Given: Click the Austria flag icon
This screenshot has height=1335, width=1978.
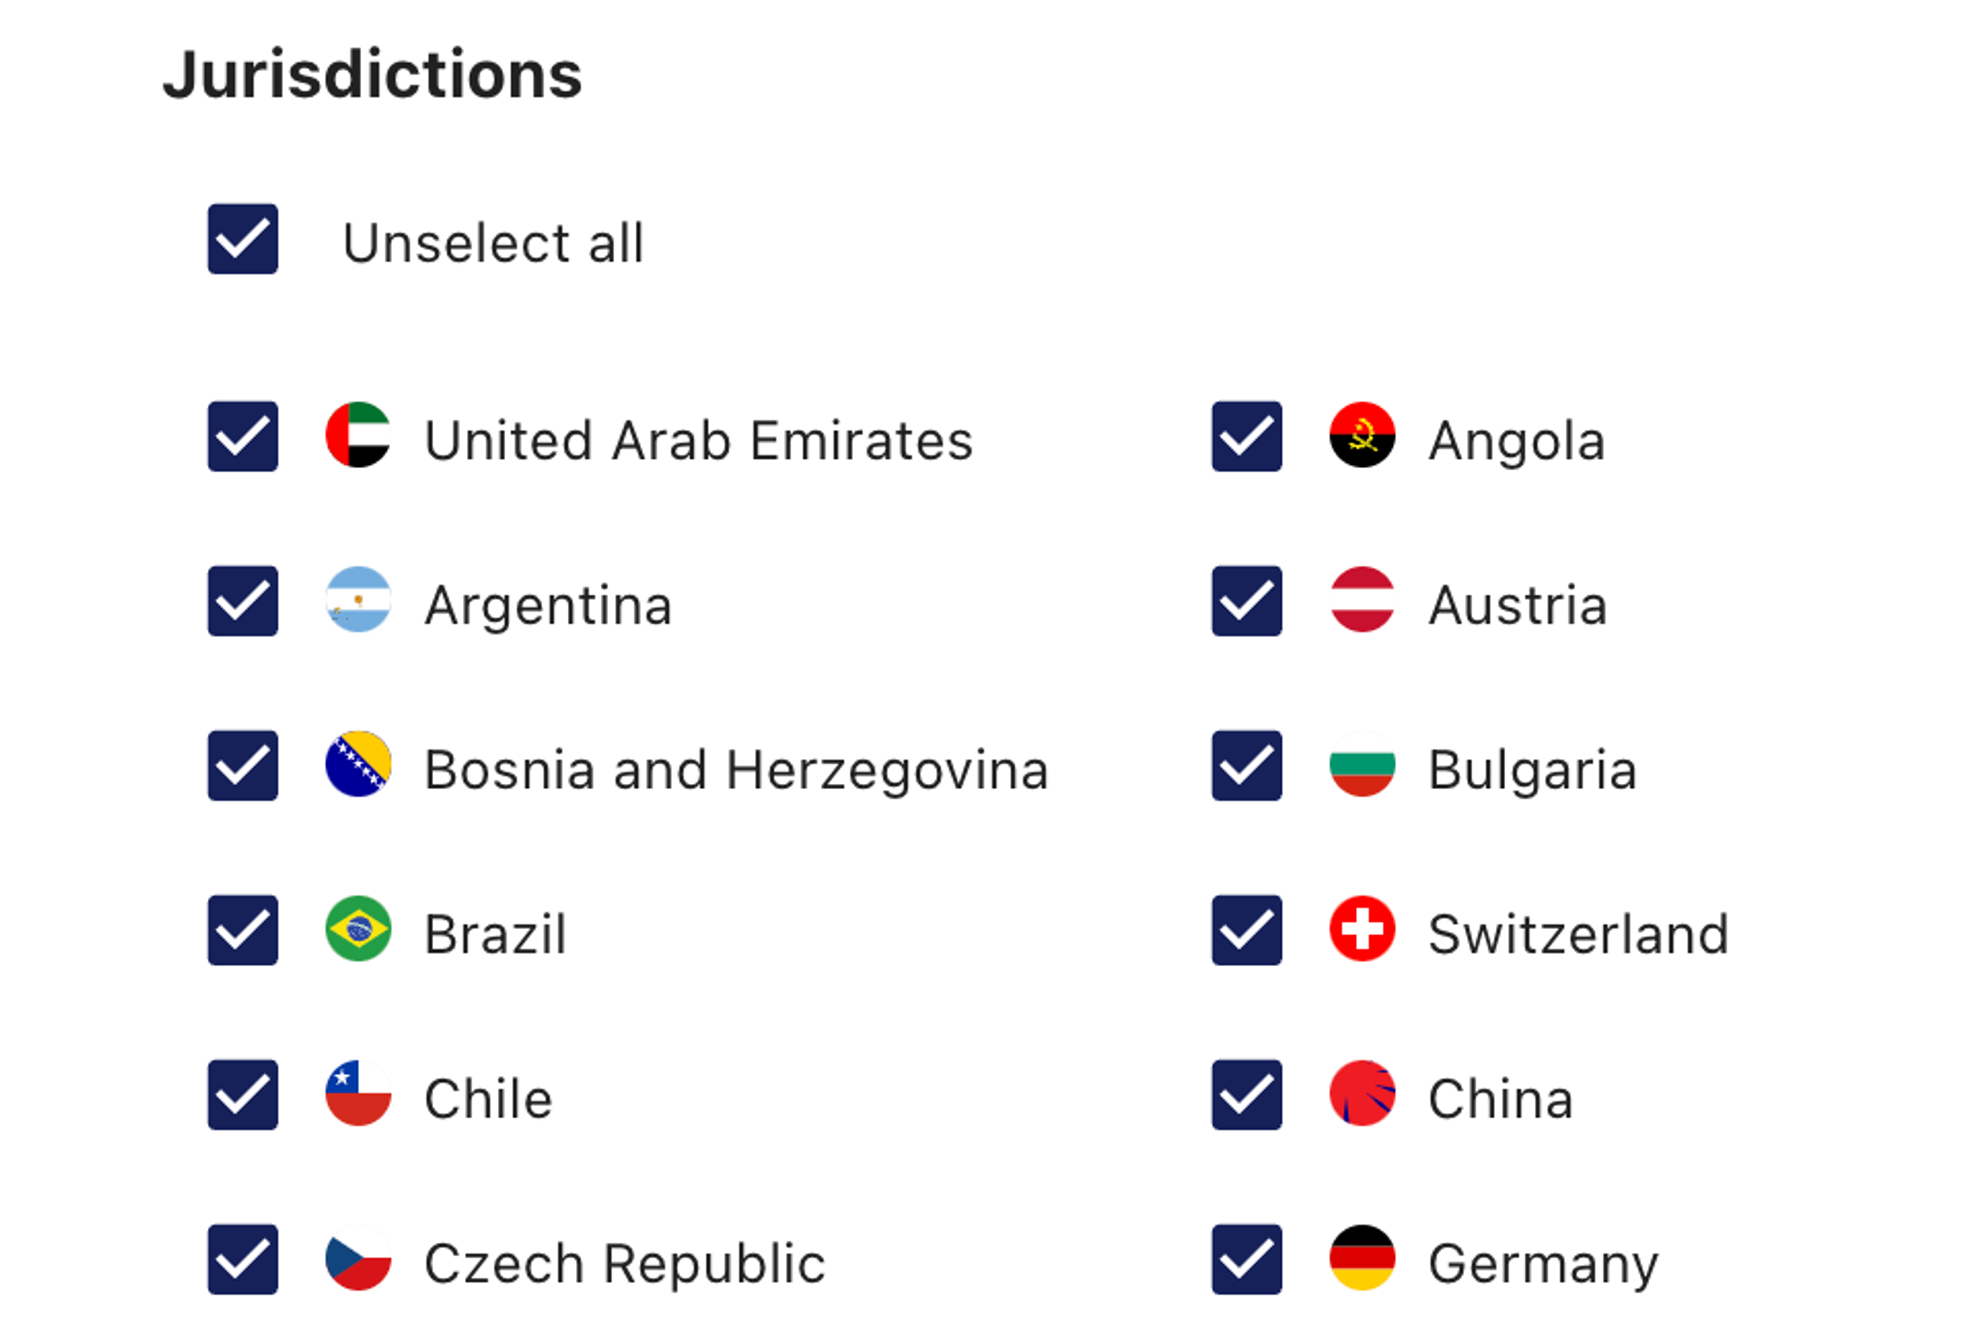Looking at the screenshot, I should point(1362,600).
